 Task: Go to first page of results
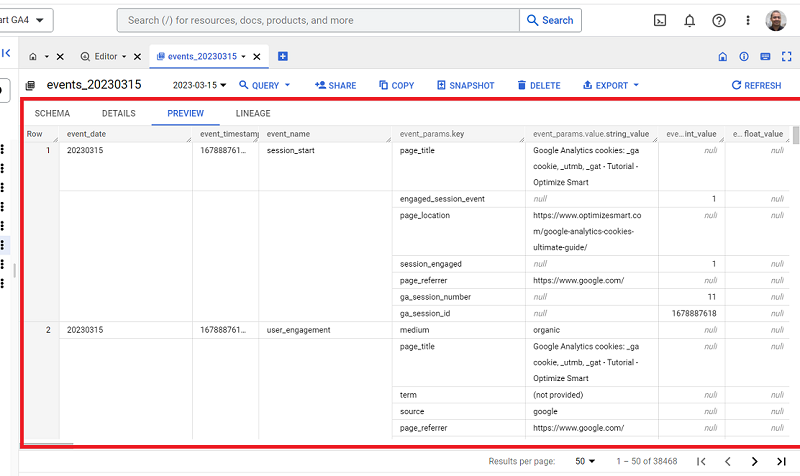702,461
